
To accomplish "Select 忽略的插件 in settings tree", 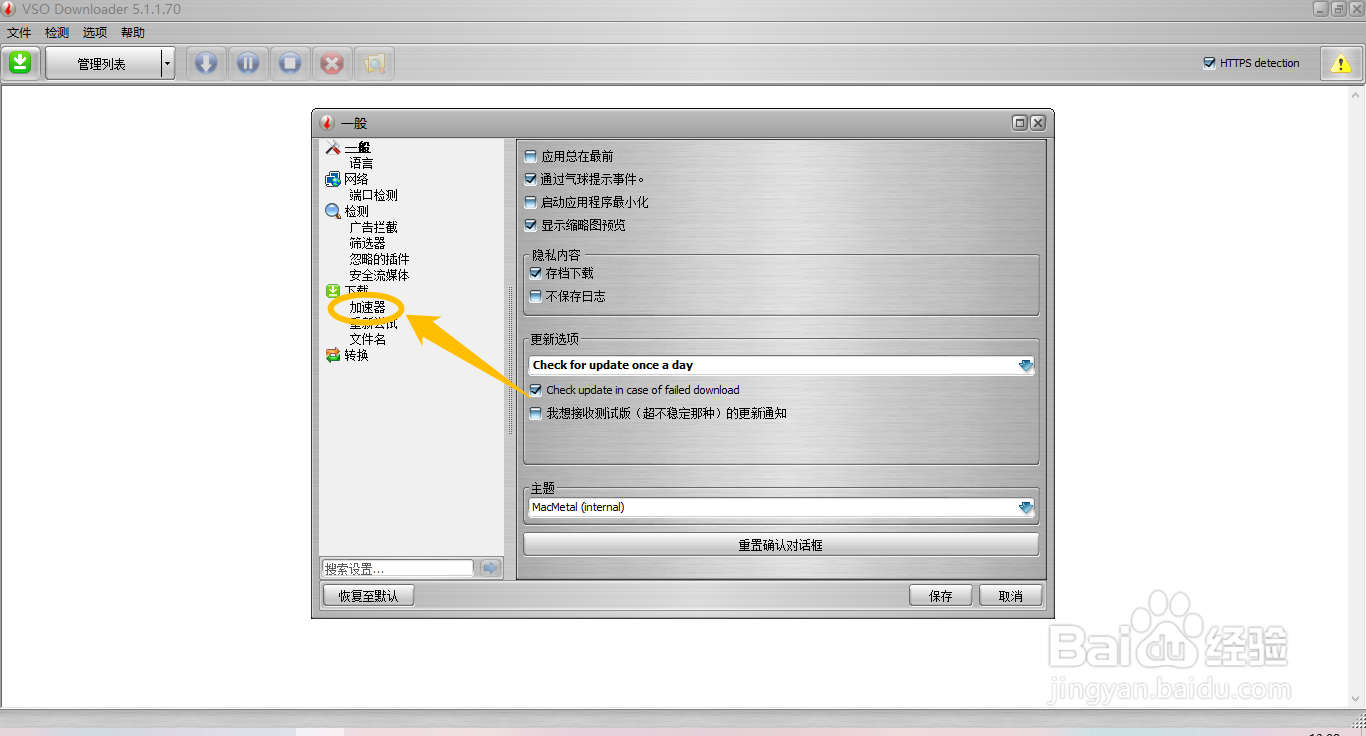I will (379, 259).
